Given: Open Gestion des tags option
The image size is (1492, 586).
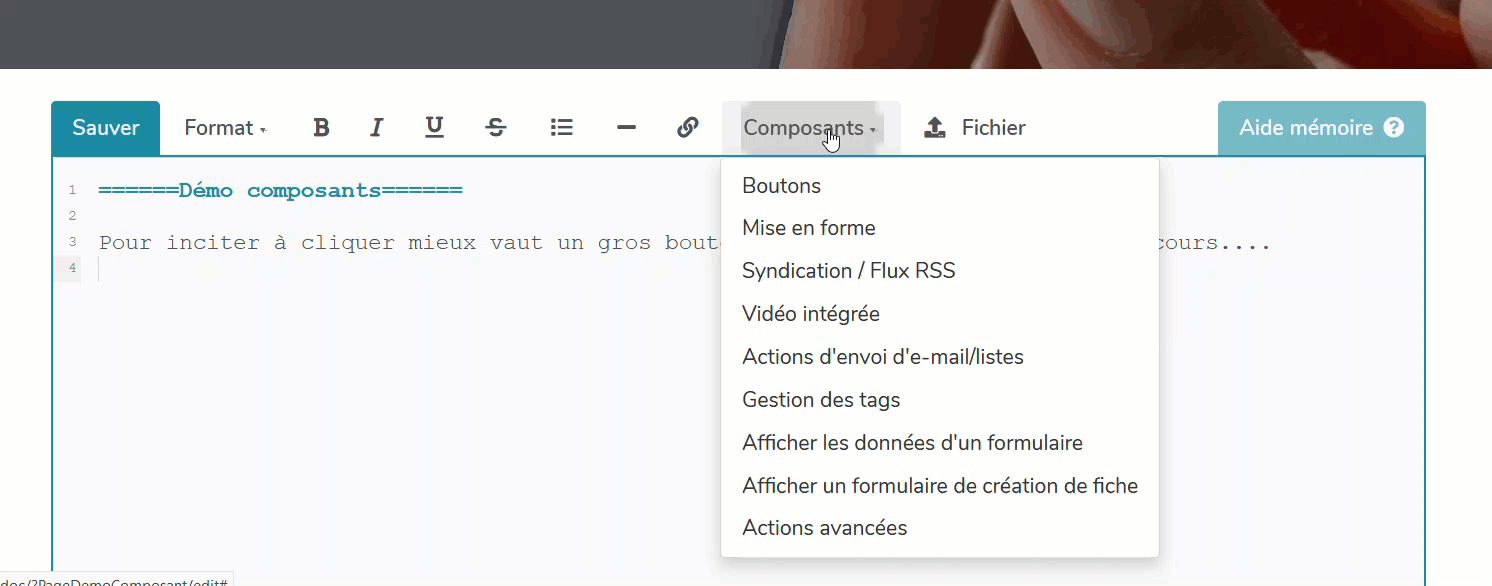Looking at the screenshot, I should pyautogui.click(x=821, y=399).
